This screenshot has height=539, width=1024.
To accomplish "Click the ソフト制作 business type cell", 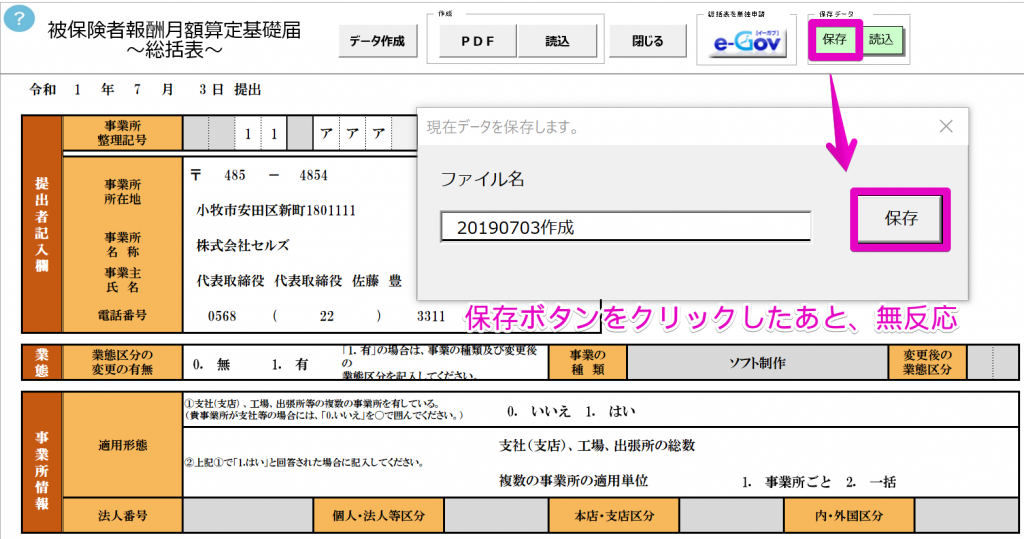I will click(757, 361).
